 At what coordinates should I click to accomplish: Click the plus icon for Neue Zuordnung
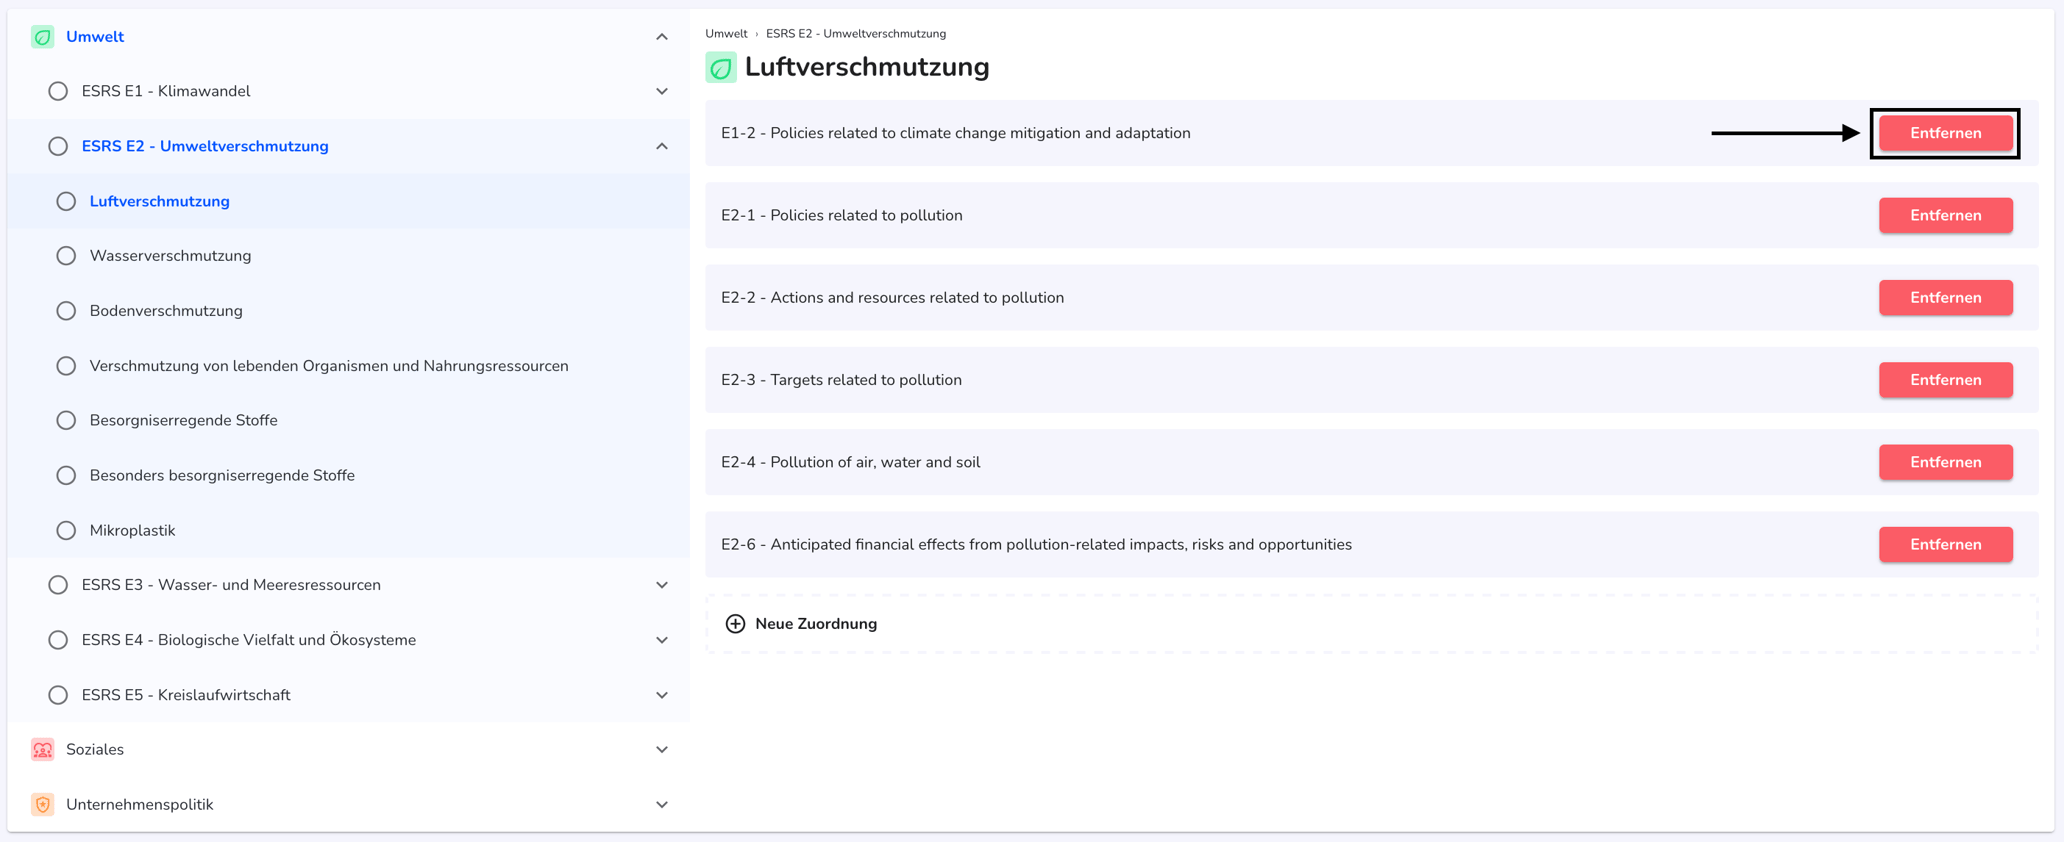coord(735,624)
